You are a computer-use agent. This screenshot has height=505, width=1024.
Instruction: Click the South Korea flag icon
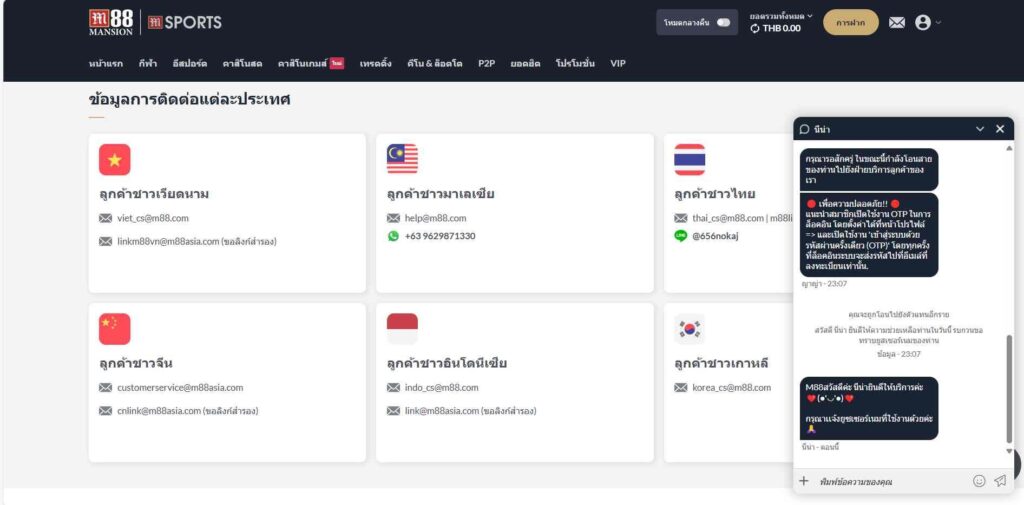(690, 329)
